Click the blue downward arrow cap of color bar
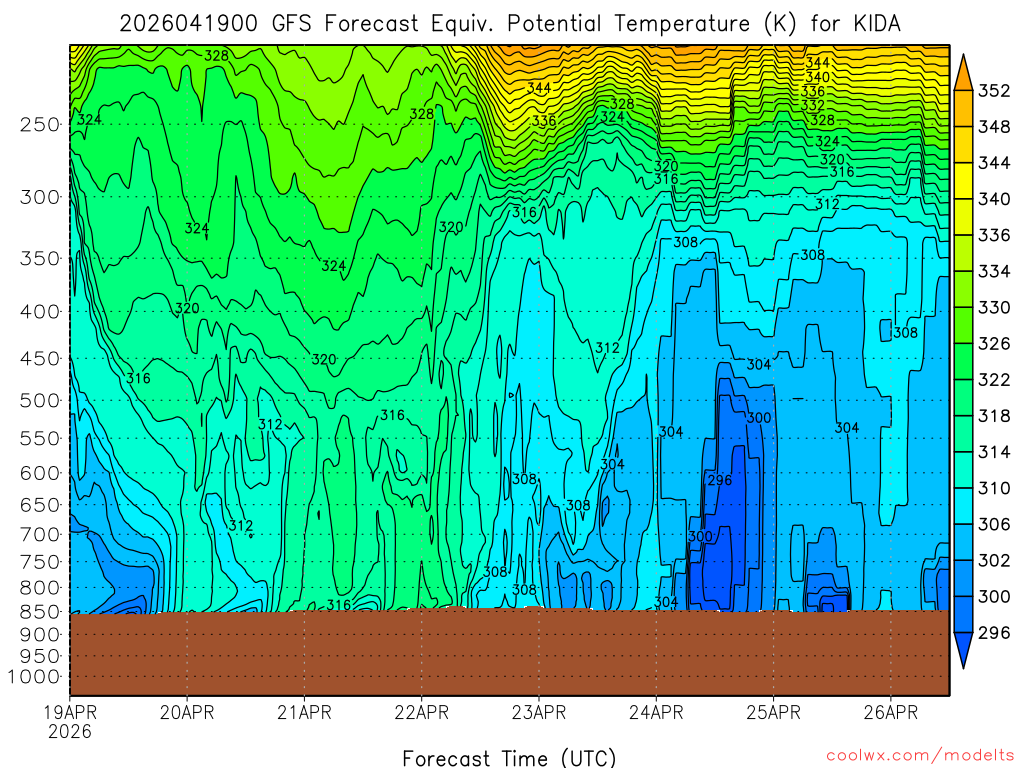Viewport: 1024px width, 768px height. point(963,648)
